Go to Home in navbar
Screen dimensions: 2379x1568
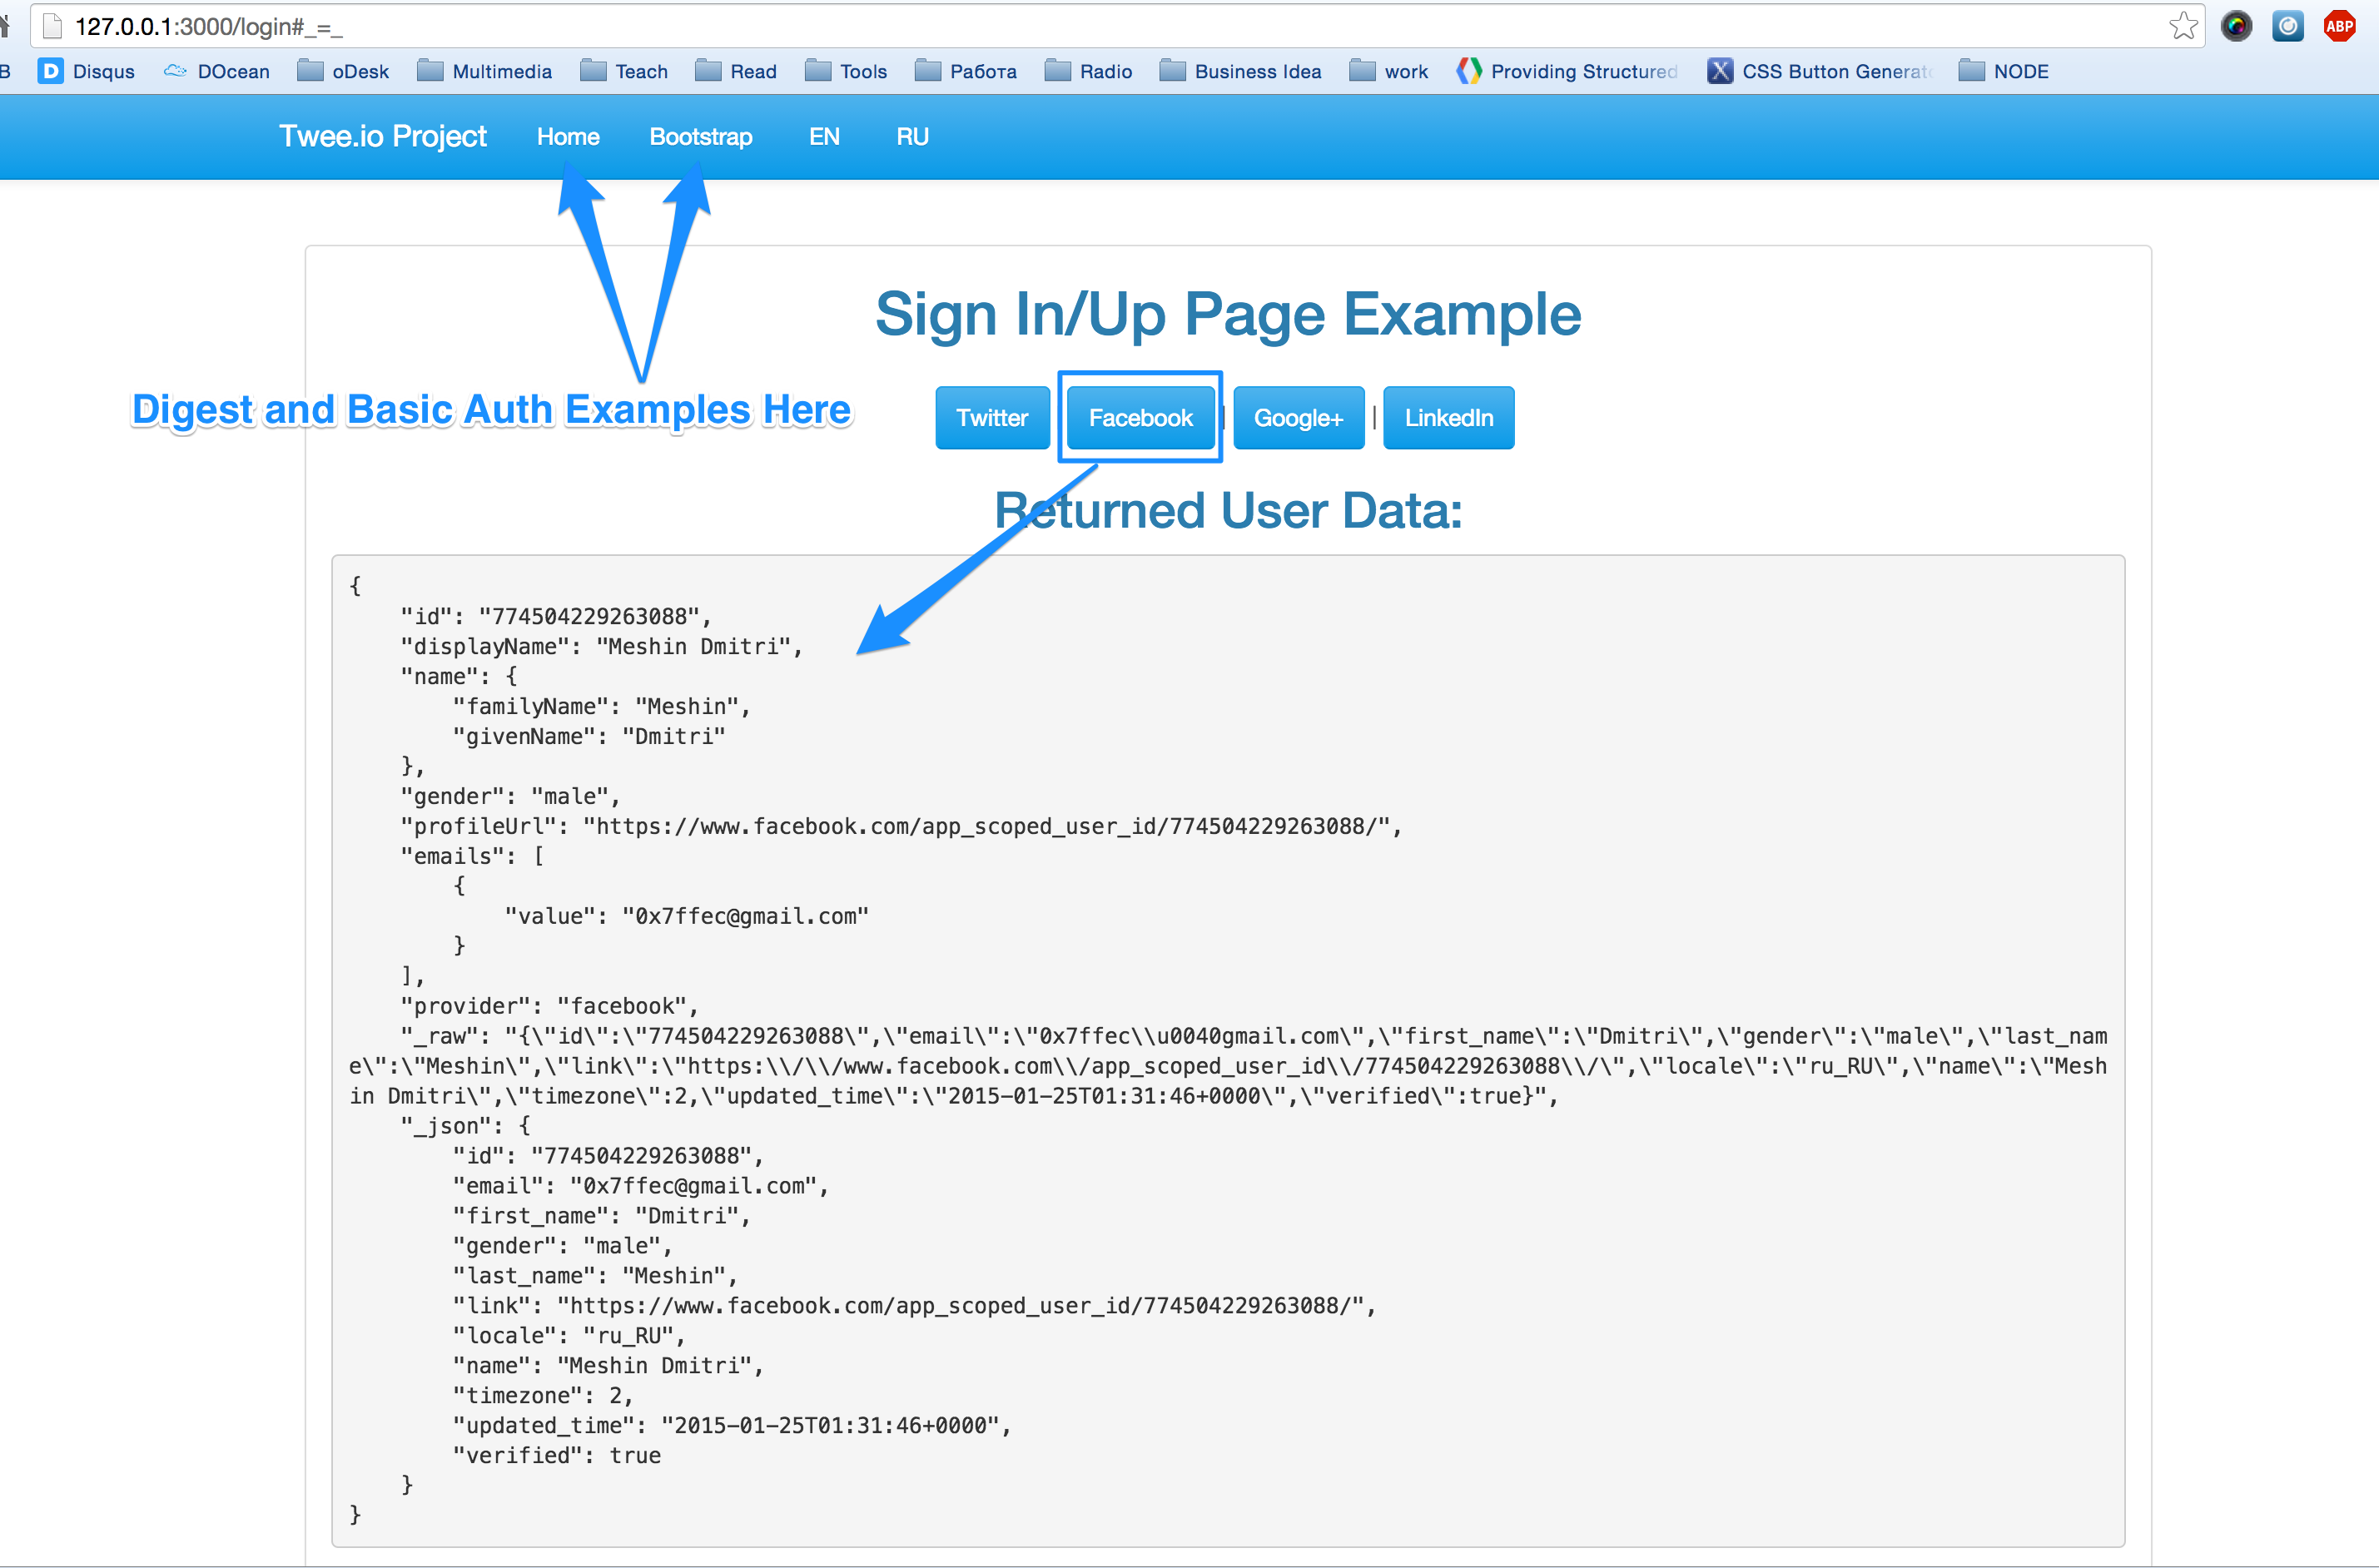click(568, 137)
